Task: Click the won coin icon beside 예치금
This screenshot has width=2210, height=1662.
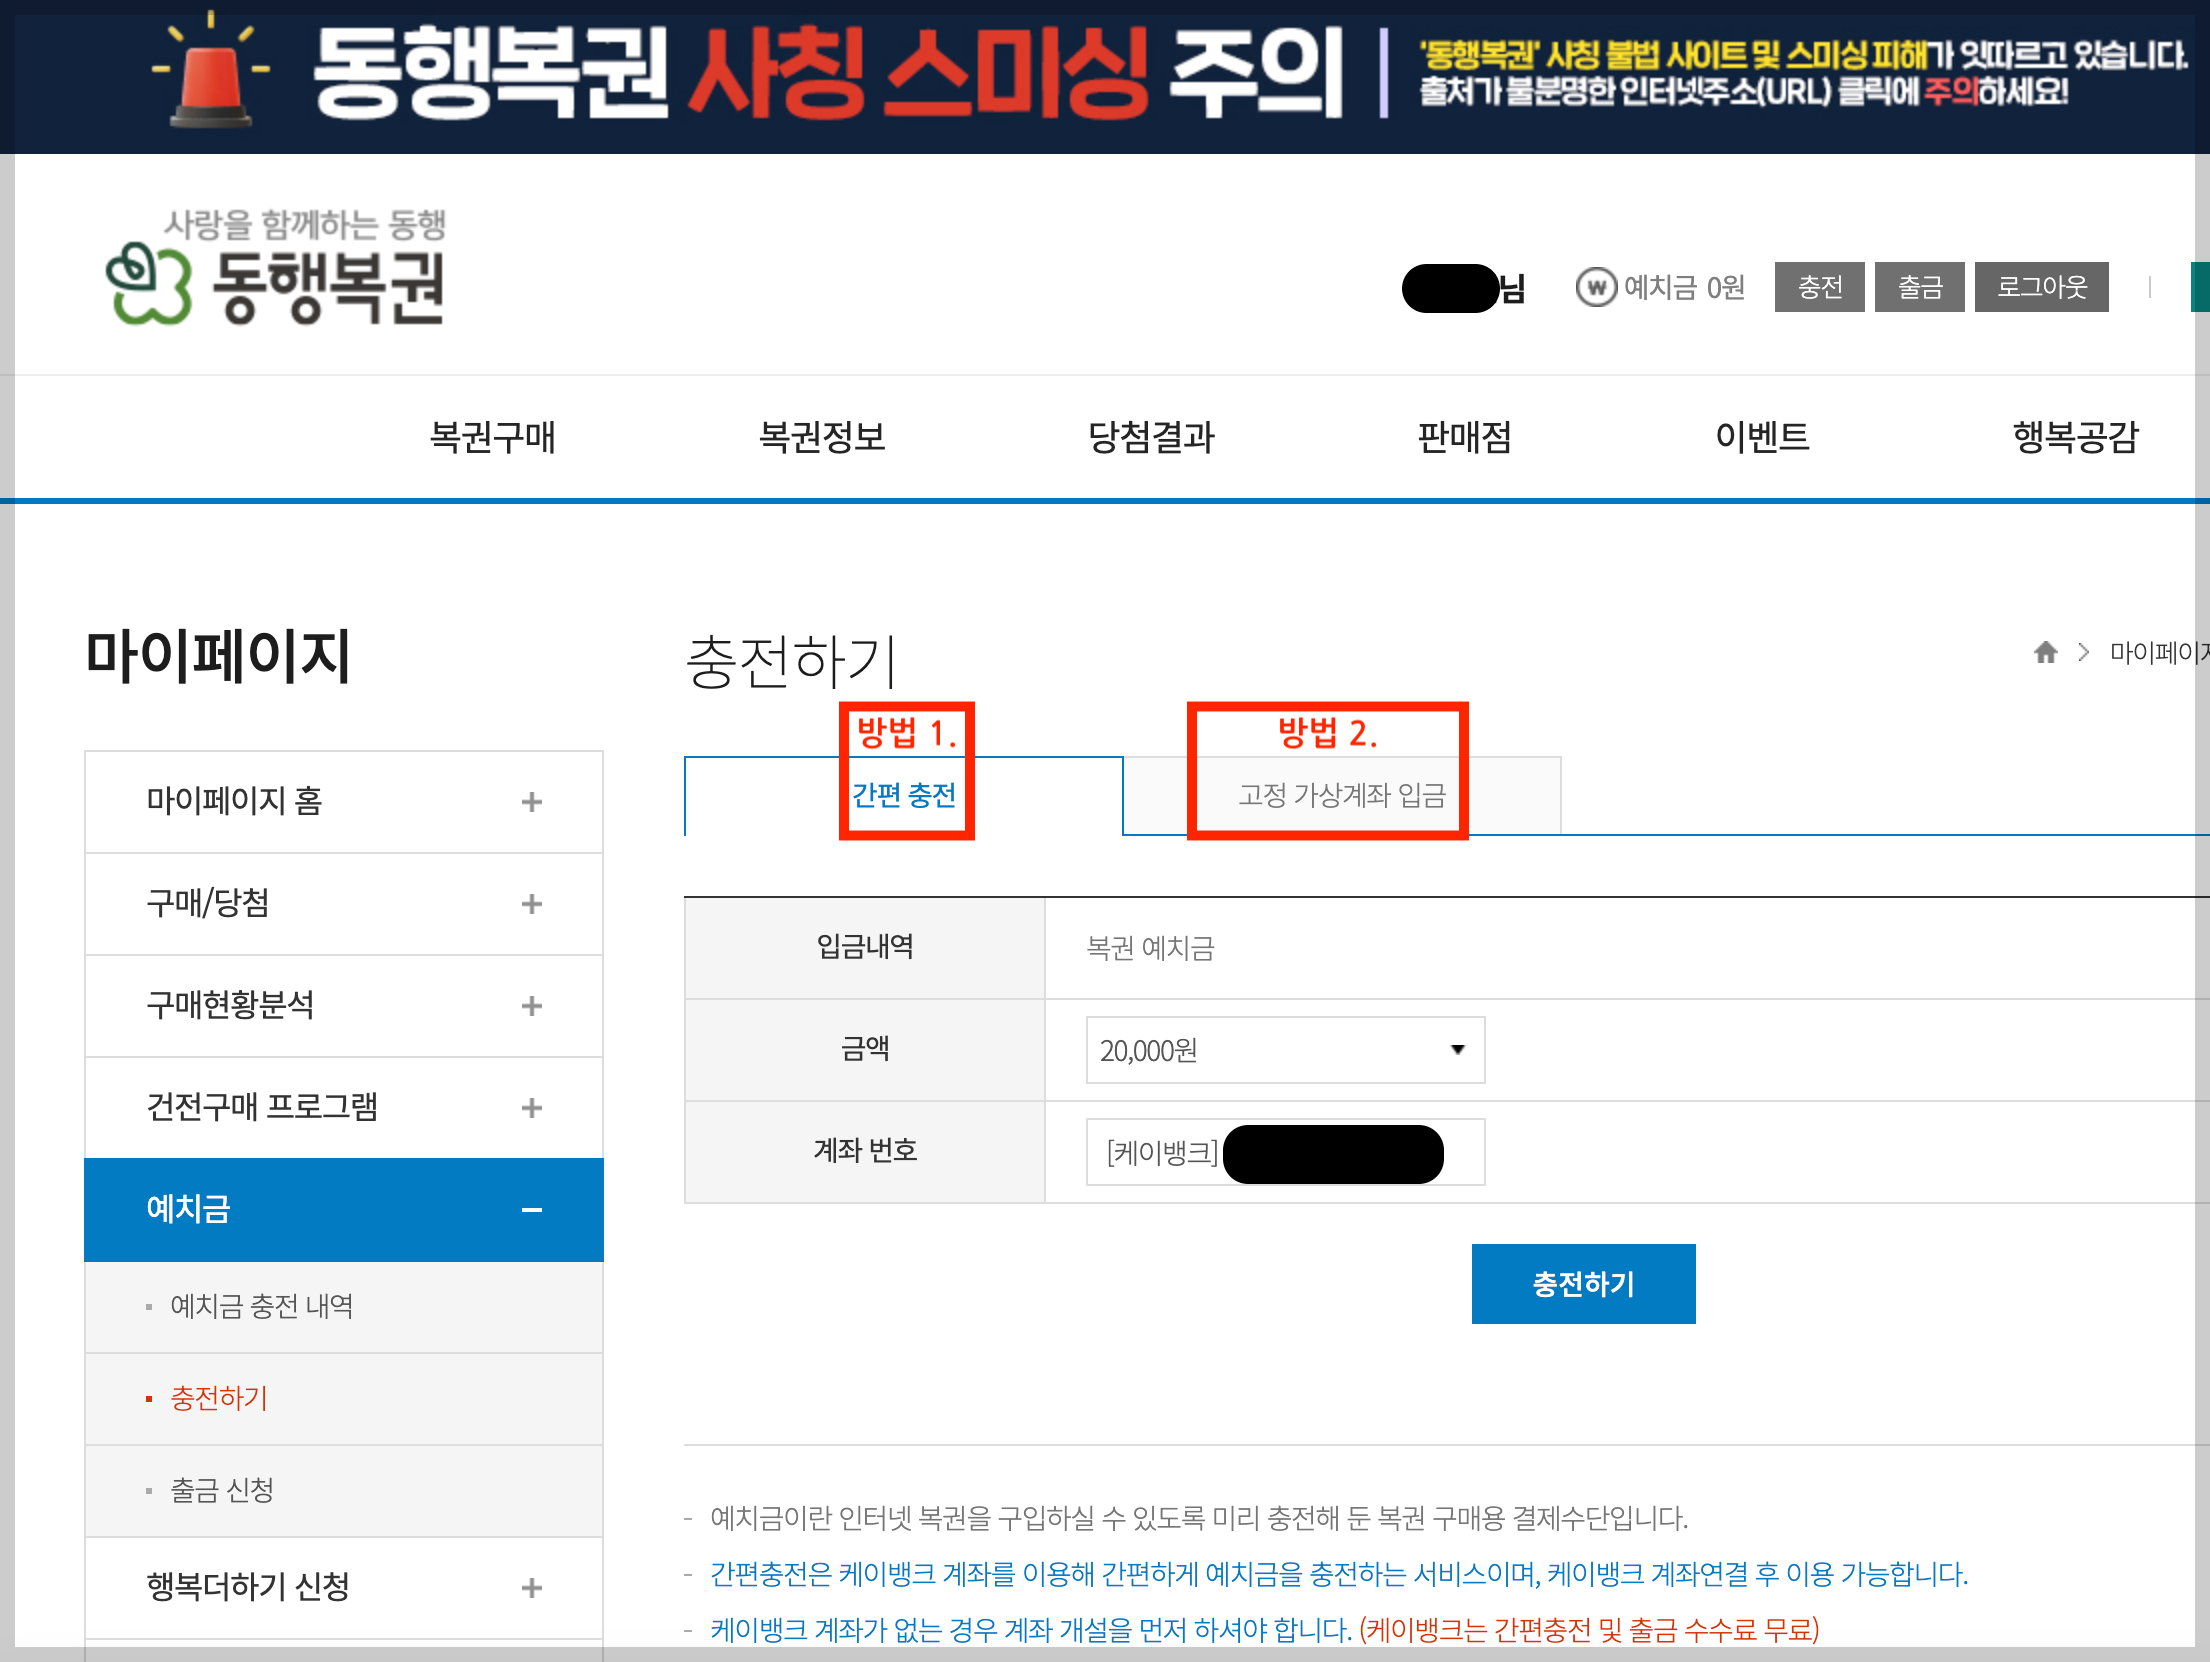Action: tap(1596, 288)
